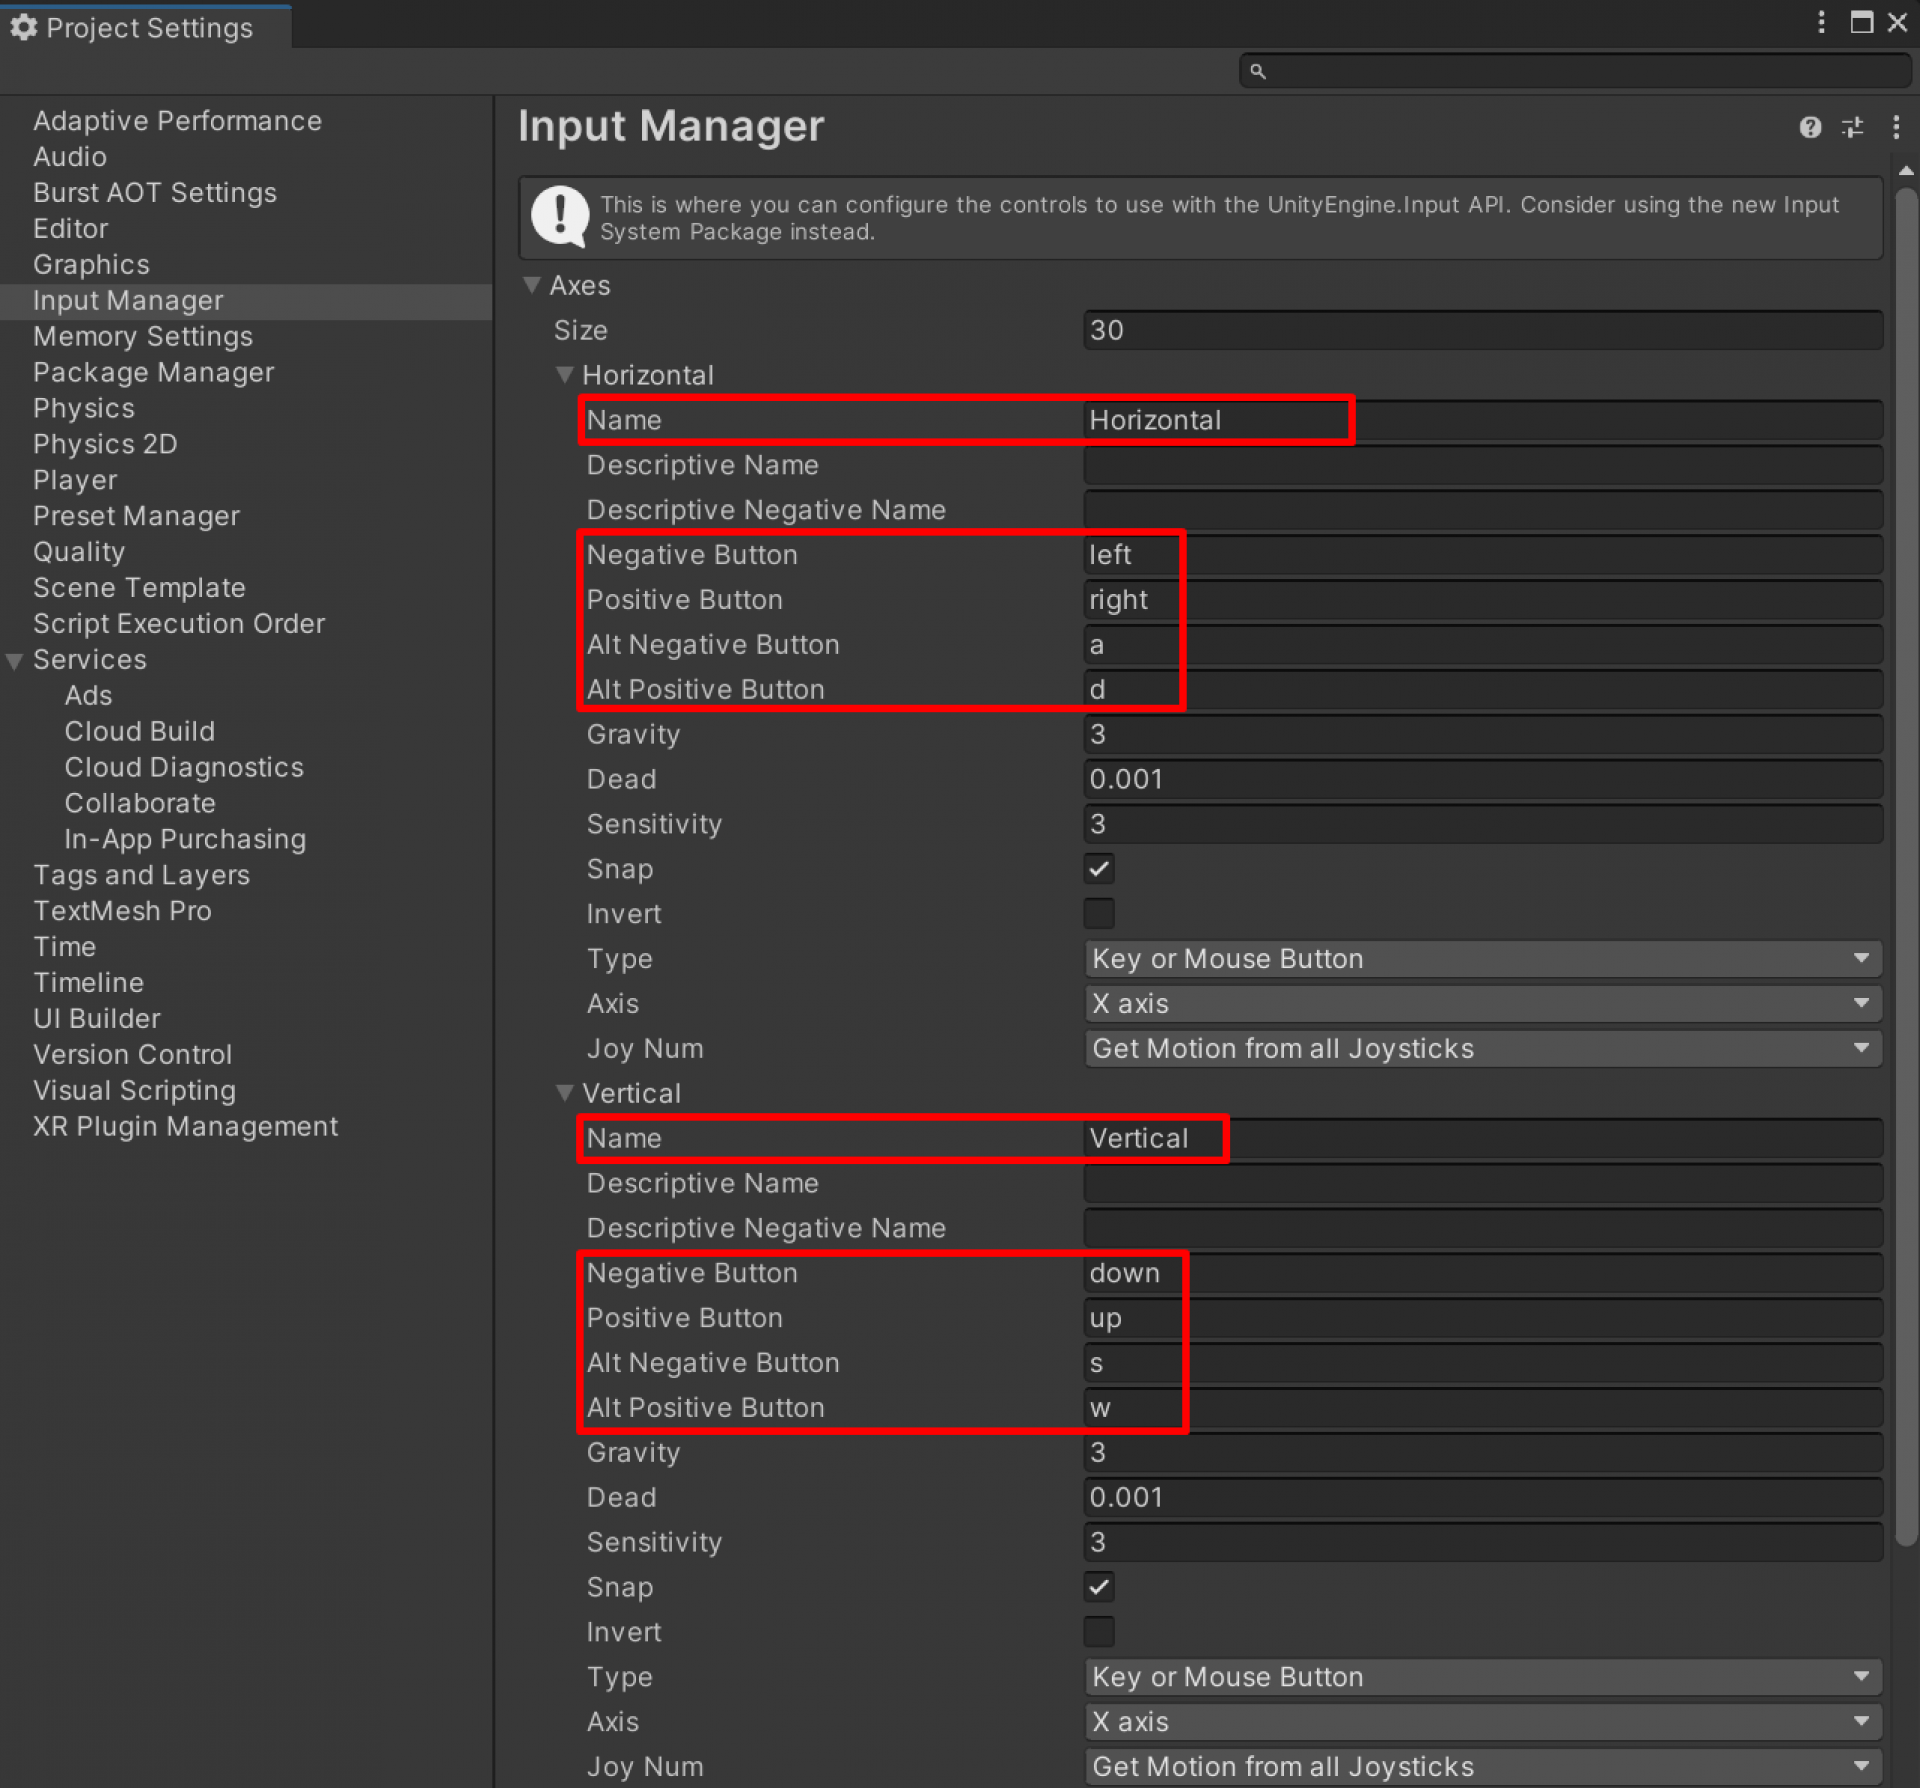Open Ads under Services
Image resolution: width=1920 pixels, height=1788 pixels.
[88, 696]
